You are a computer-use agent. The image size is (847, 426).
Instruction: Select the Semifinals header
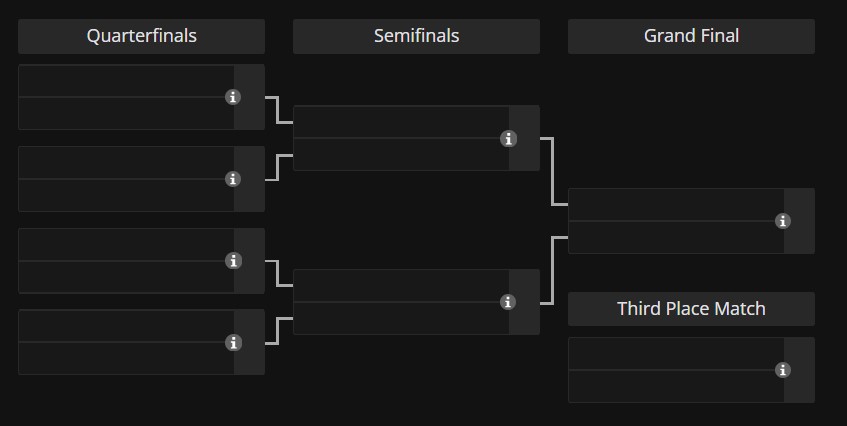click(416, 36)
